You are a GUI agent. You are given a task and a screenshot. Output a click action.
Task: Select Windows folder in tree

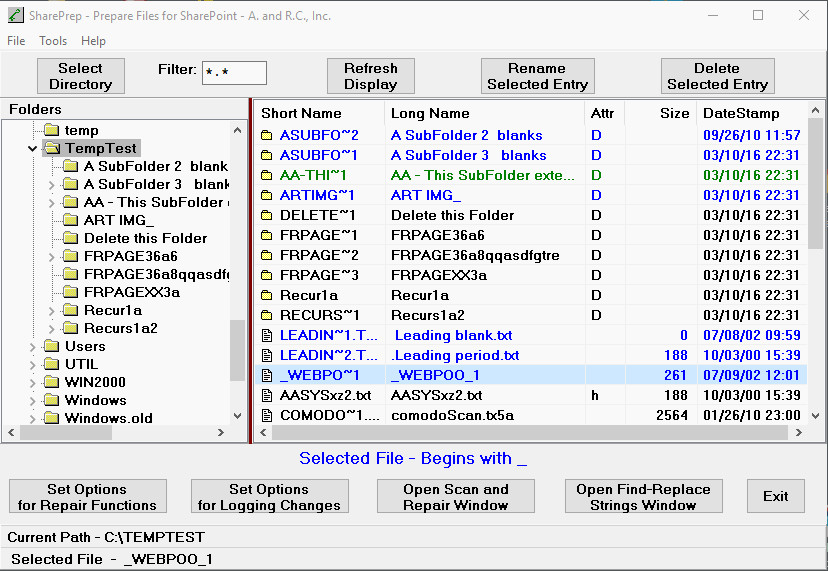(x=96, y=400)
